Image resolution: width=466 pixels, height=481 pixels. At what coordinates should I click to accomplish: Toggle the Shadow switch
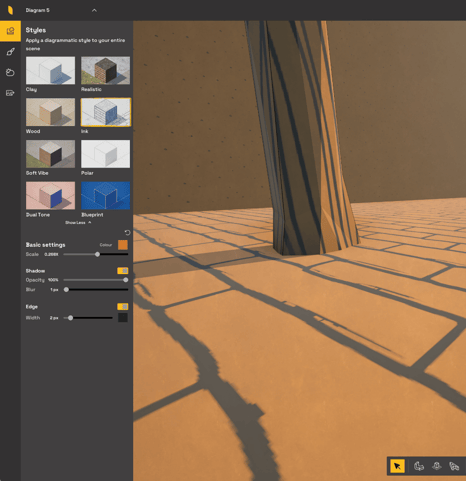click(x=123, y=271)
